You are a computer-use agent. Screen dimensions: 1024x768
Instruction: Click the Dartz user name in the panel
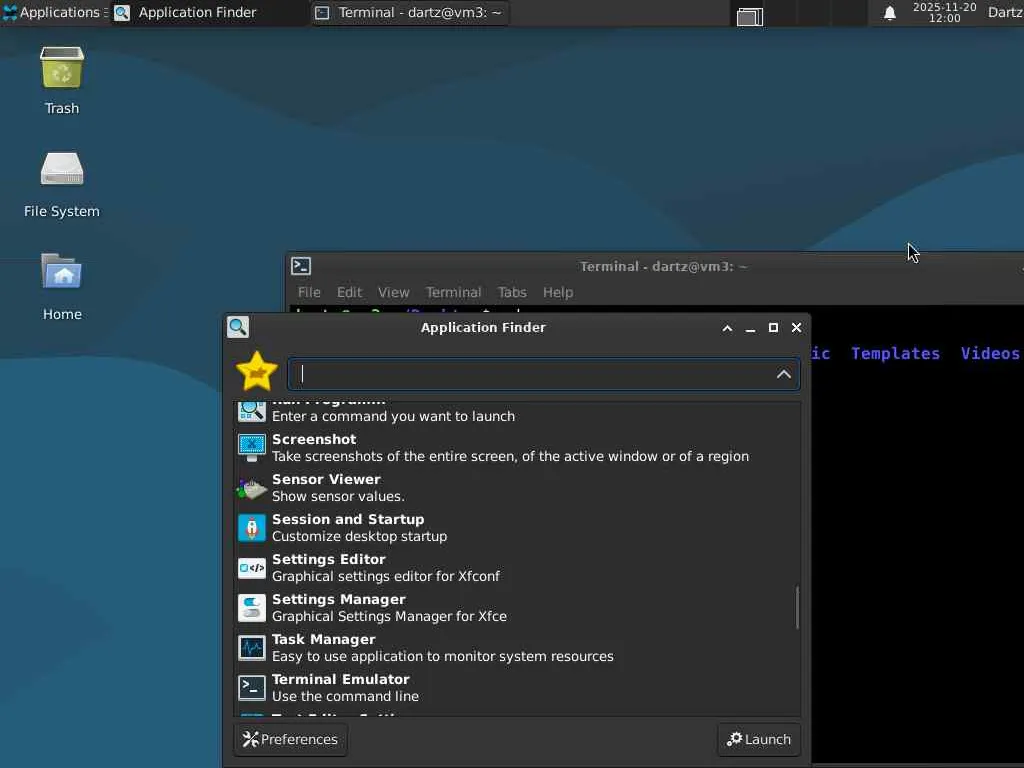tap(1005, 12)
